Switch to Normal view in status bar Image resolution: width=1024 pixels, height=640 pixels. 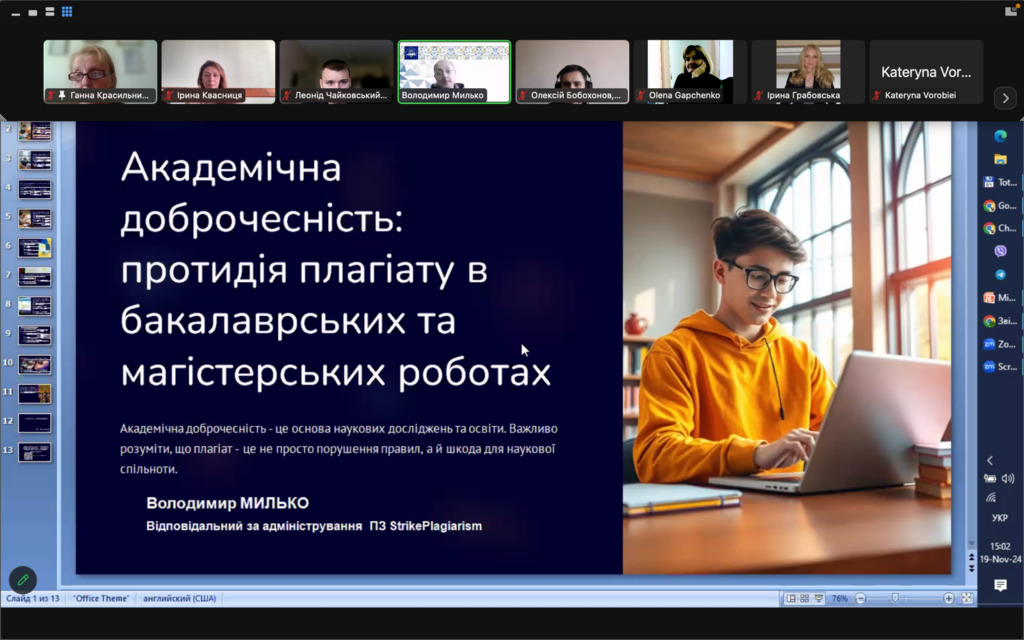click(791, 598)
